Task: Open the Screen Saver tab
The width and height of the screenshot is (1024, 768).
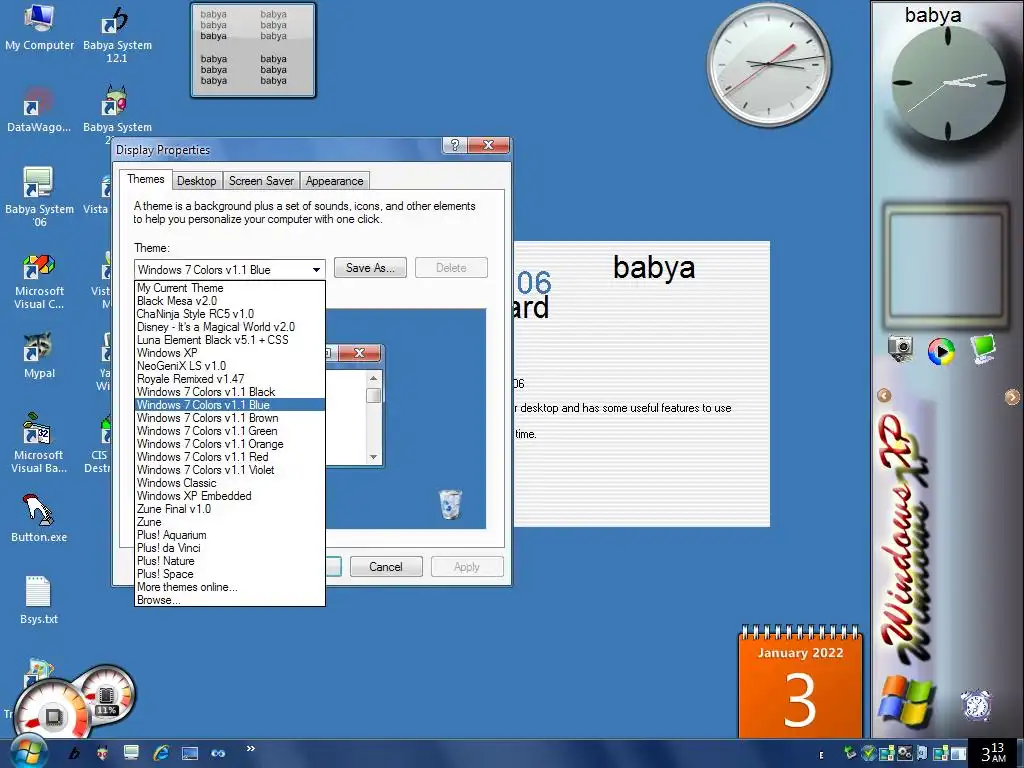Action: click(261, 181)
